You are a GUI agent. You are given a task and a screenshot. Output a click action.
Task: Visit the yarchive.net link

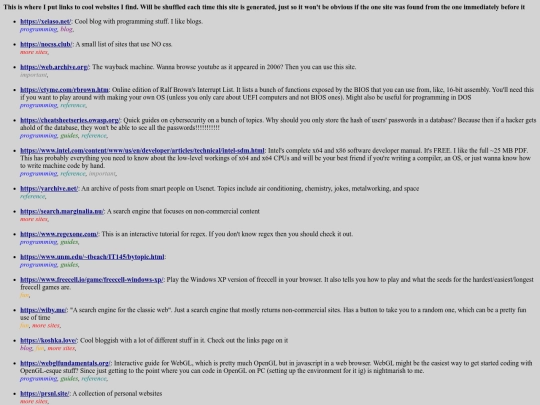point(49,188)
